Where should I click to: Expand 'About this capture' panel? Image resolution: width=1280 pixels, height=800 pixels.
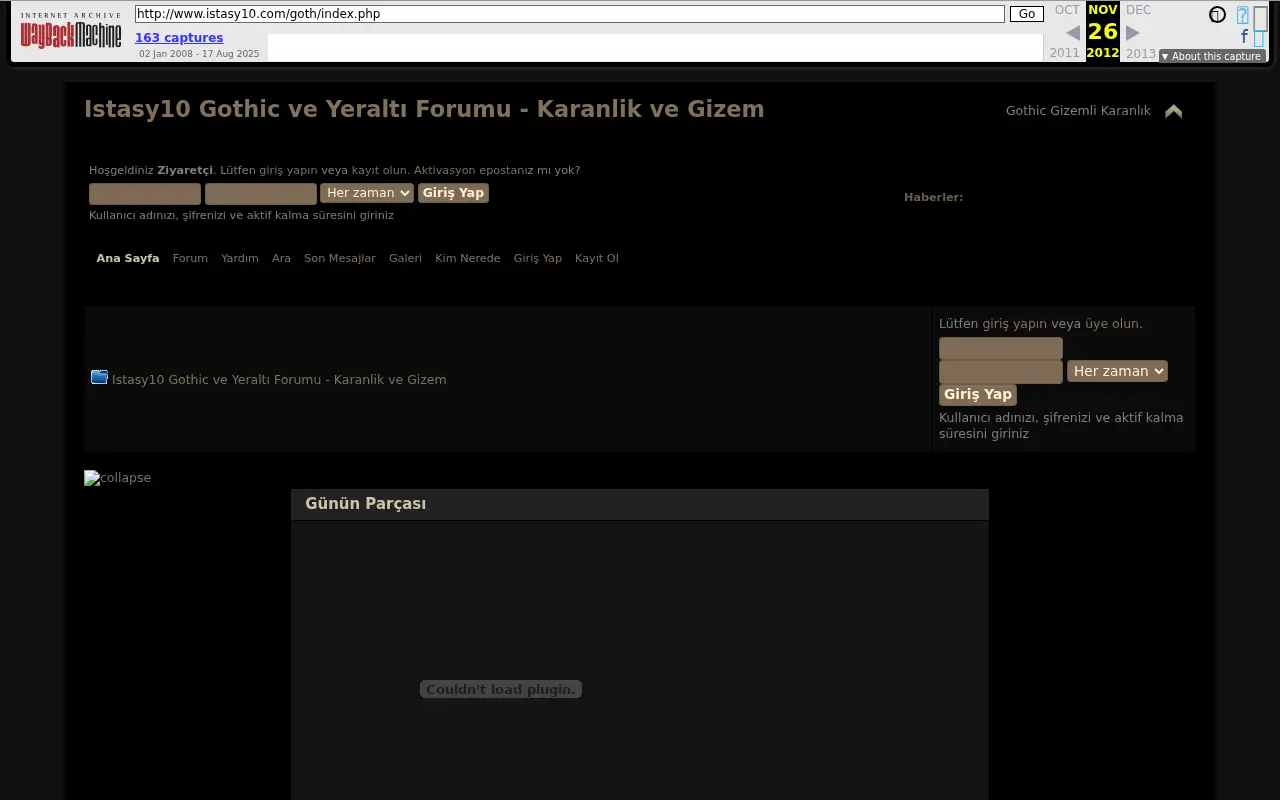point(1212,56)
